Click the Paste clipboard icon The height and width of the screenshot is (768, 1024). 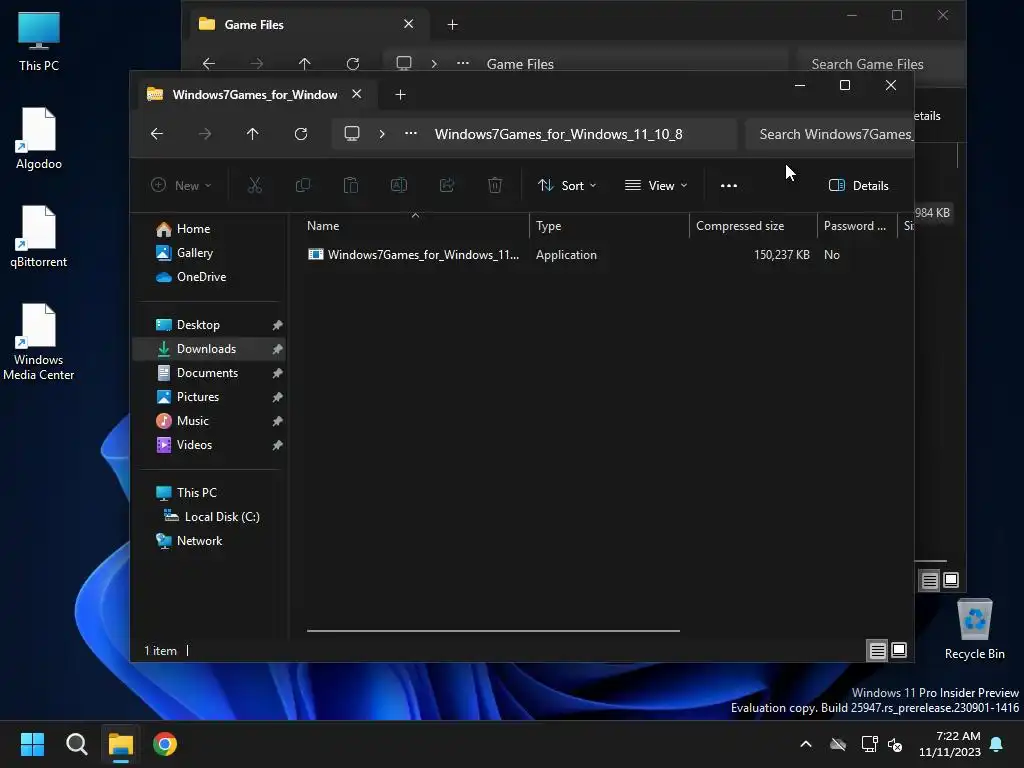tap(351, 185)
